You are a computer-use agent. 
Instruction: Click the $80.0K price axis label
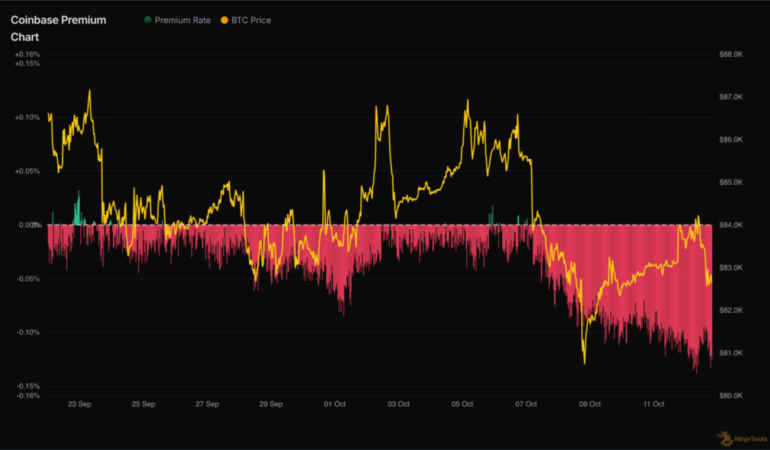coord(731,395)
